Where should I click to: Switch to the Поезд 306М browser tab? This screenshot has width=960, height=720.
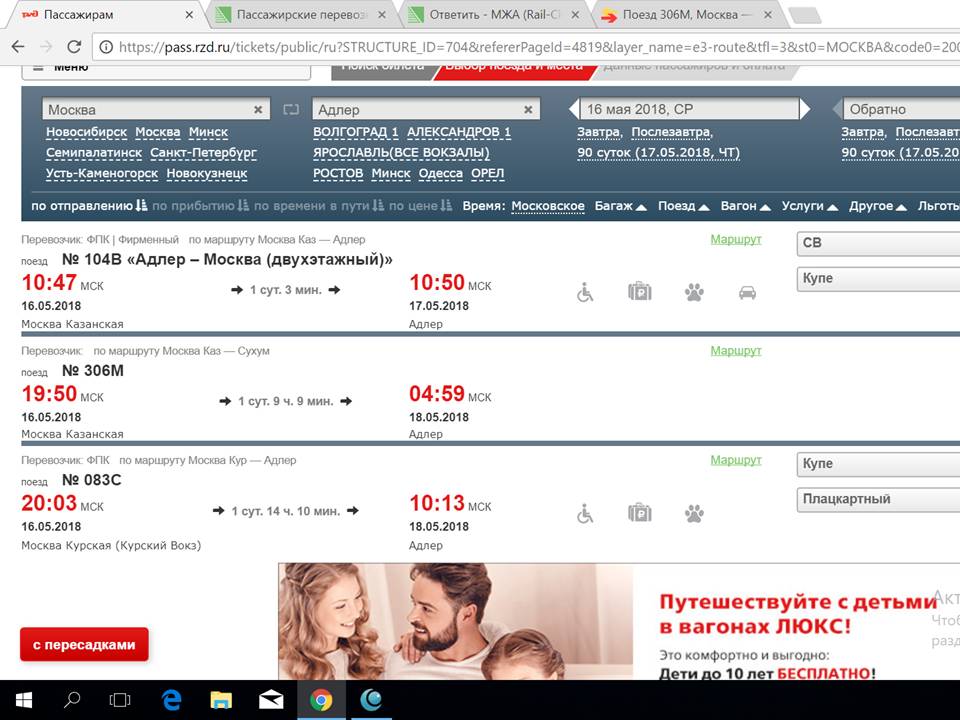pyautogui.click(x=682, y=15)
